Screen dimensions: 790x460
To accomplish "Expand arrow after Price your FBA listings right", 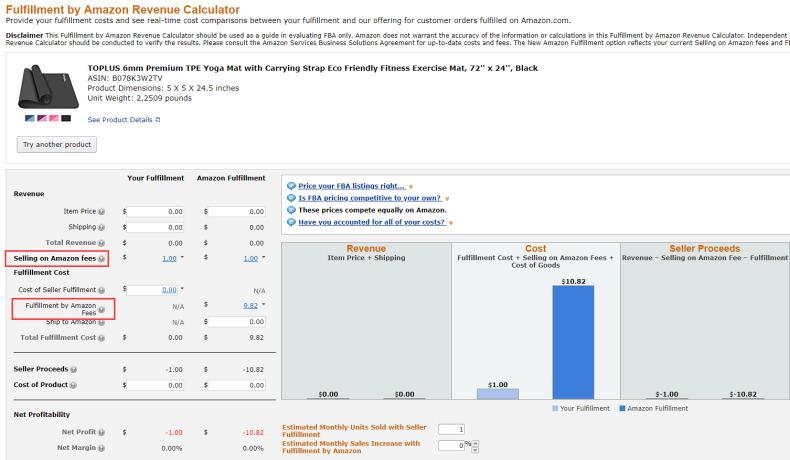I will [x=411, y=187].
